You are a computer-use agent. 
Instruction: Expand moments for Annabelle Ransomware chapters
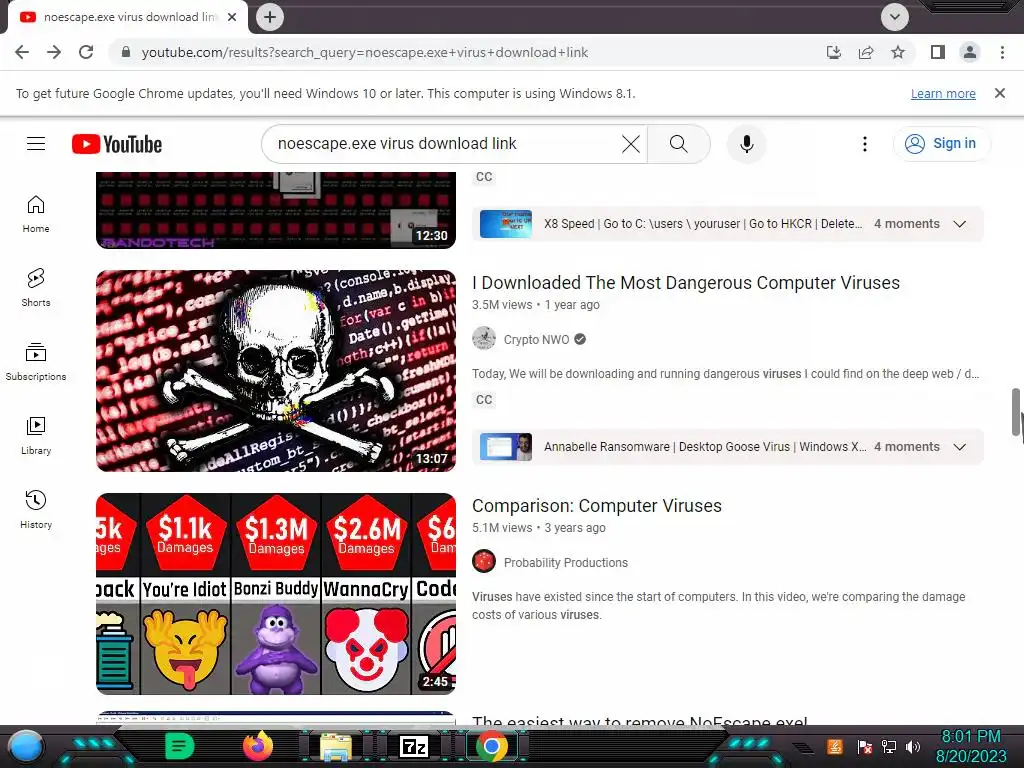tap(959, 447)
